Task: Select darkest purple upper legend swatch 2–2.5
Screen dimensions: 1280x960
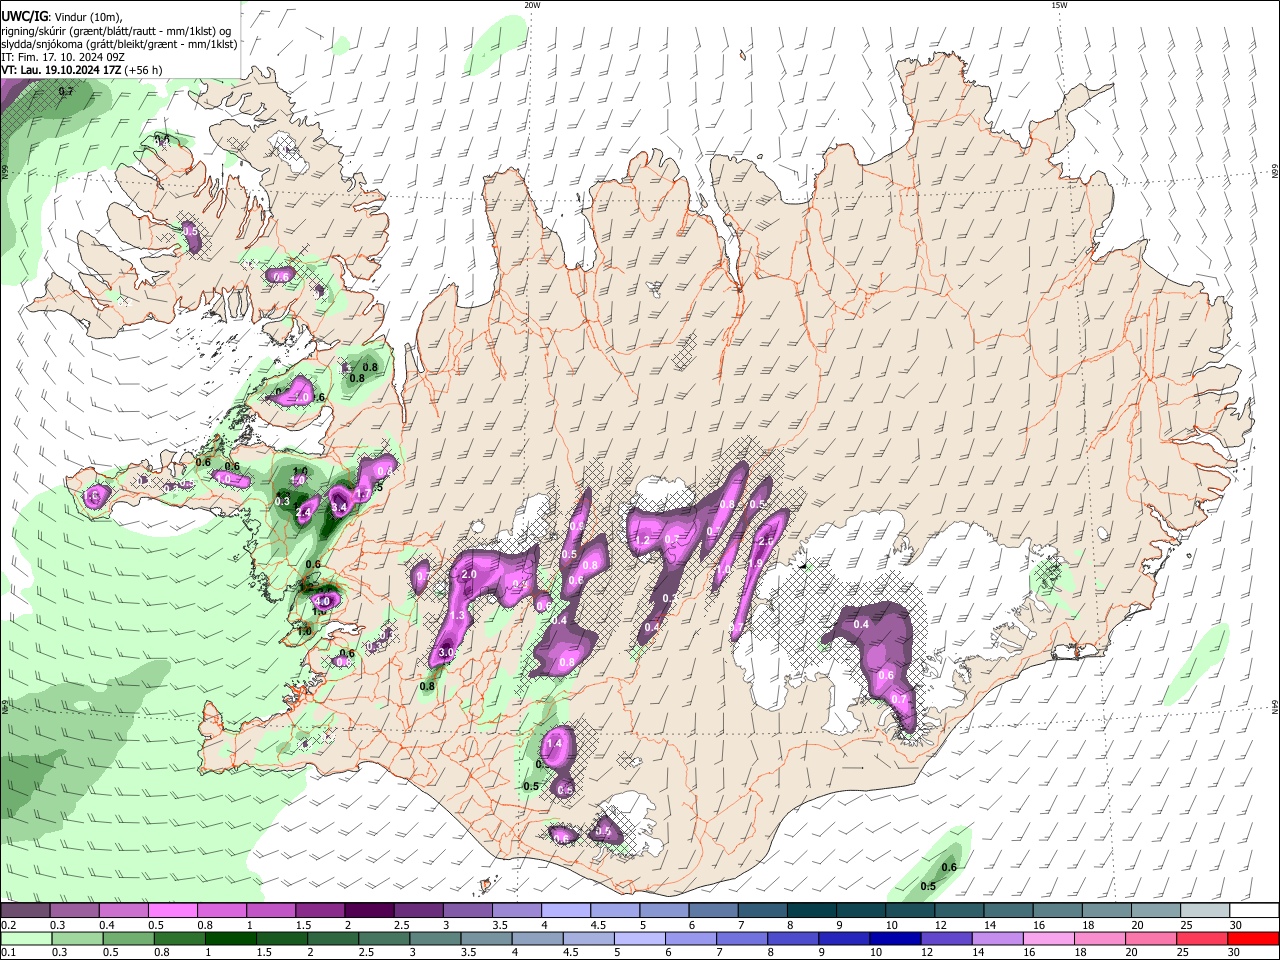Action: click(368, 911)
